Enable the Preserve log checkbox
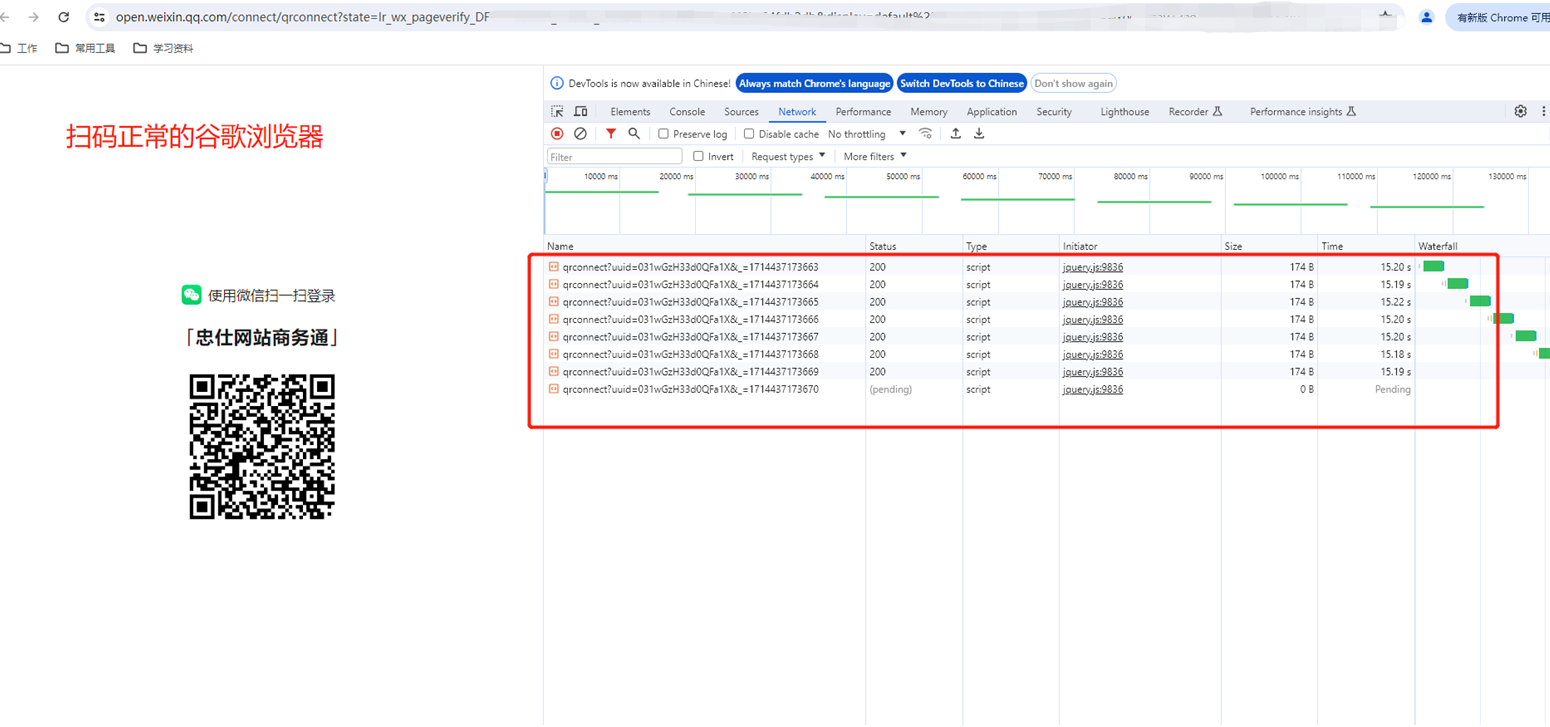 [x=663, y=134]
